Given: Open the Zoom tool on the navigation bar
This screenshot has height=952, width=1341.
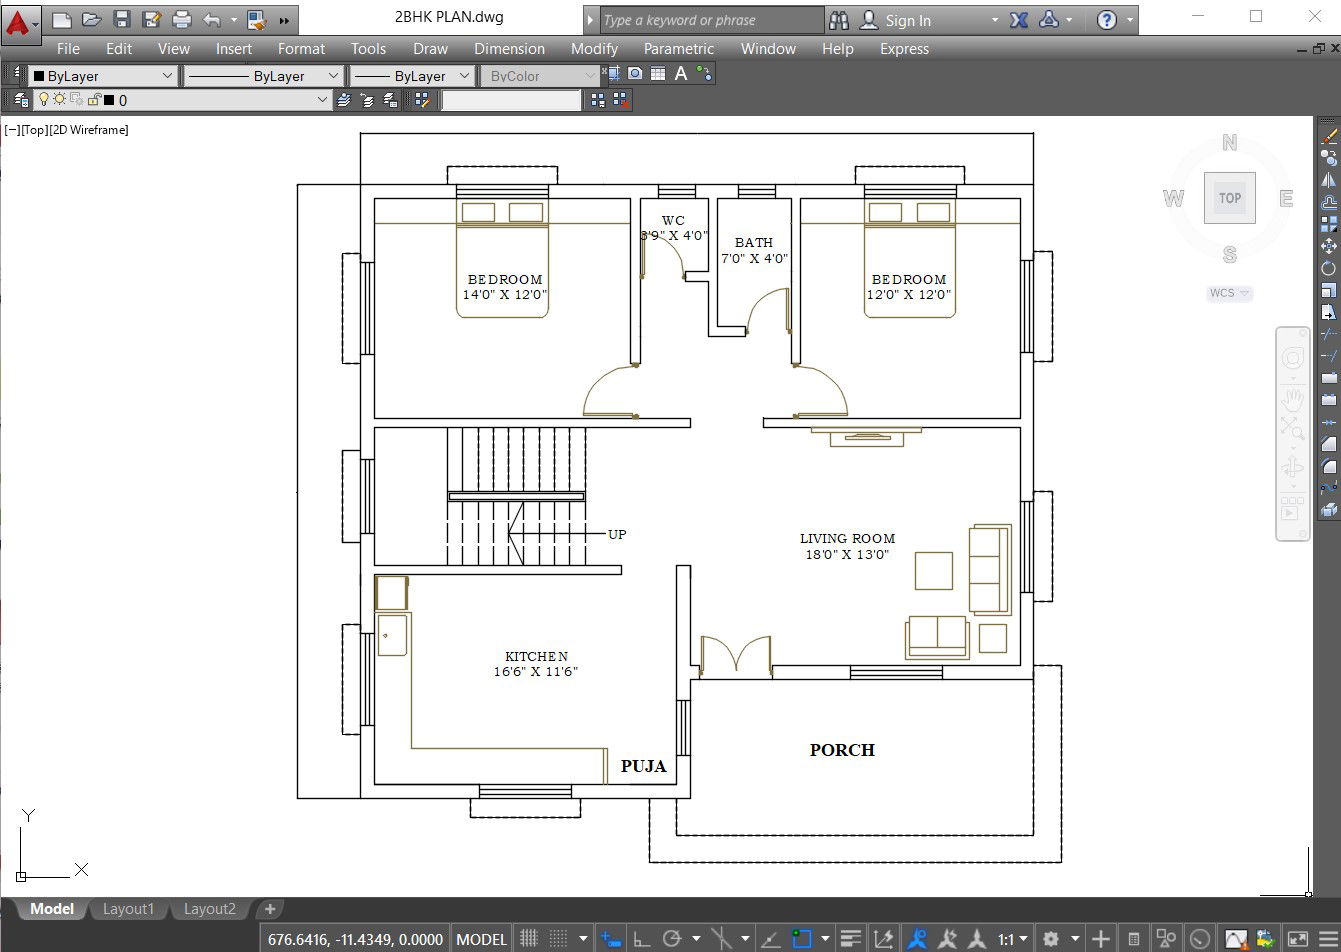Looking at the screenshot, I should point(1292,427).
